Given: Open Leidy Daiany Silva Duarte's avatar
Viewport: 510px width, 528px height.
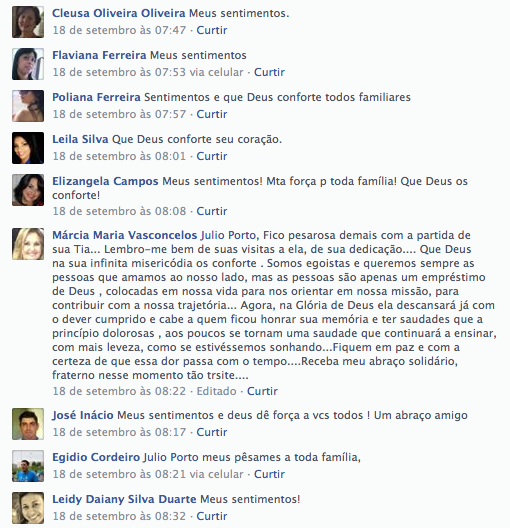Looking at the screenshot, I should (28, 508).
